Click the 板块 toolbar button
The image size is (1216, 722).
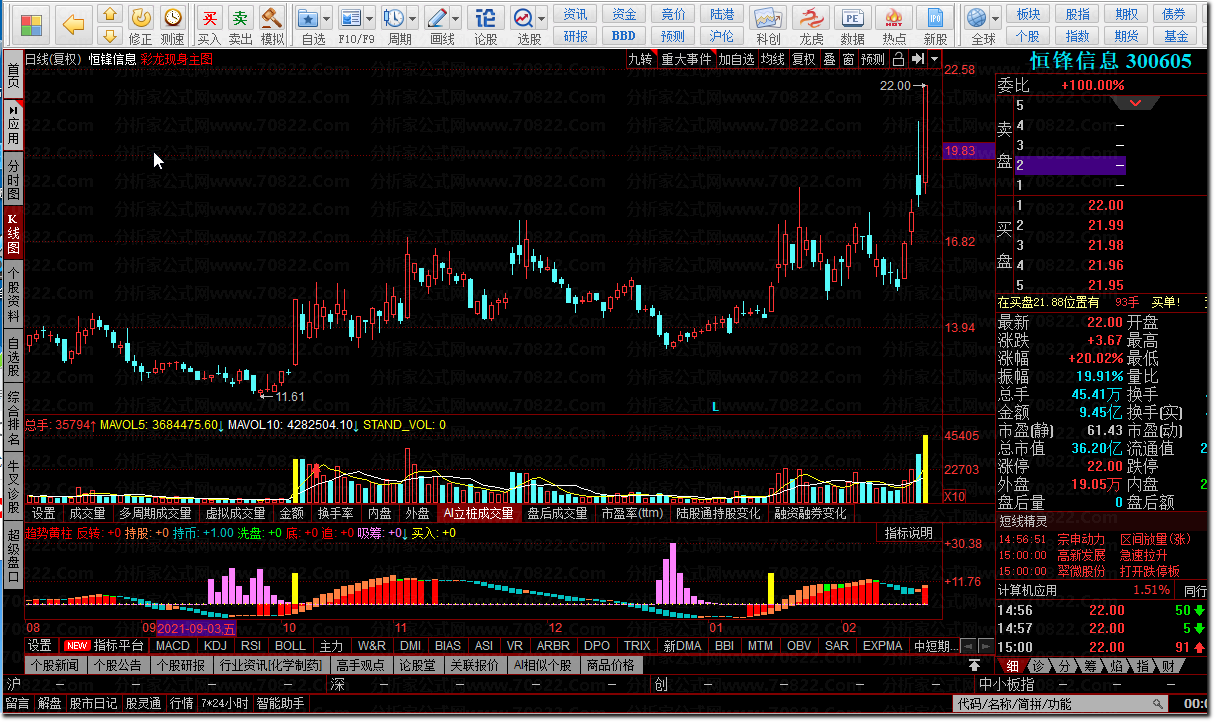coord(1028,14)
